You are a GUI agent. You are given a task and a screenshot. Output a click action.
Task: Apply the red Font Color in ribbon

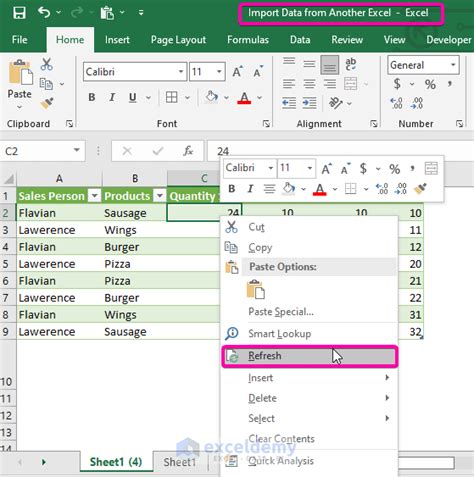click(244, 98)
